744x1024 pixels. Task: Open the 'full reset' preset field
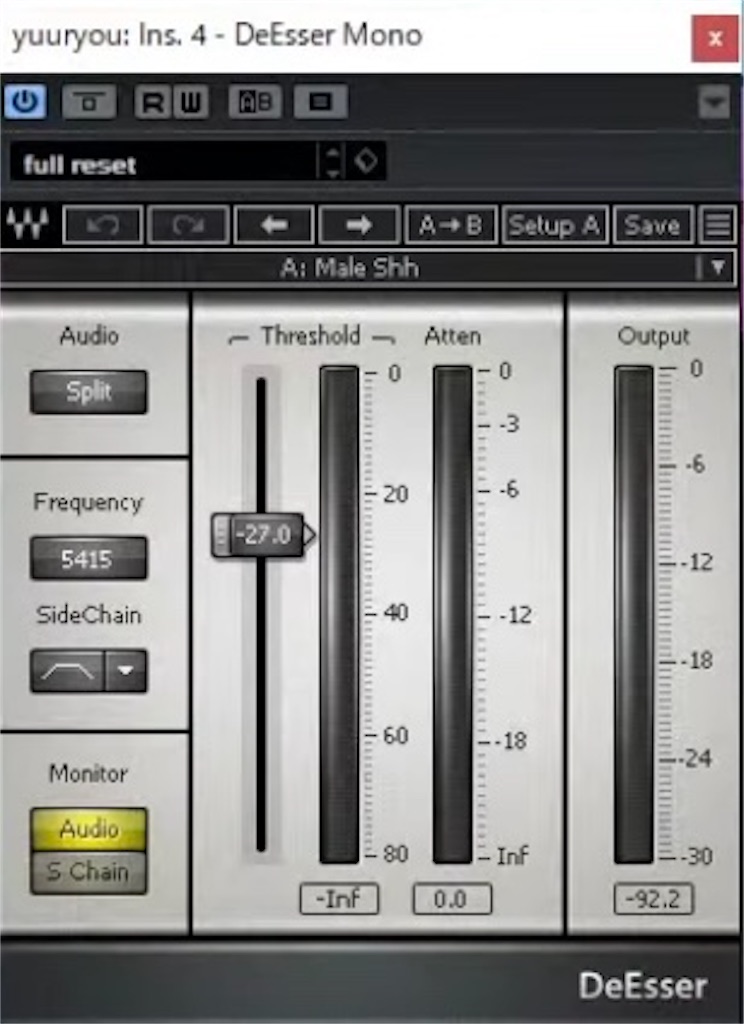point(163,161)
